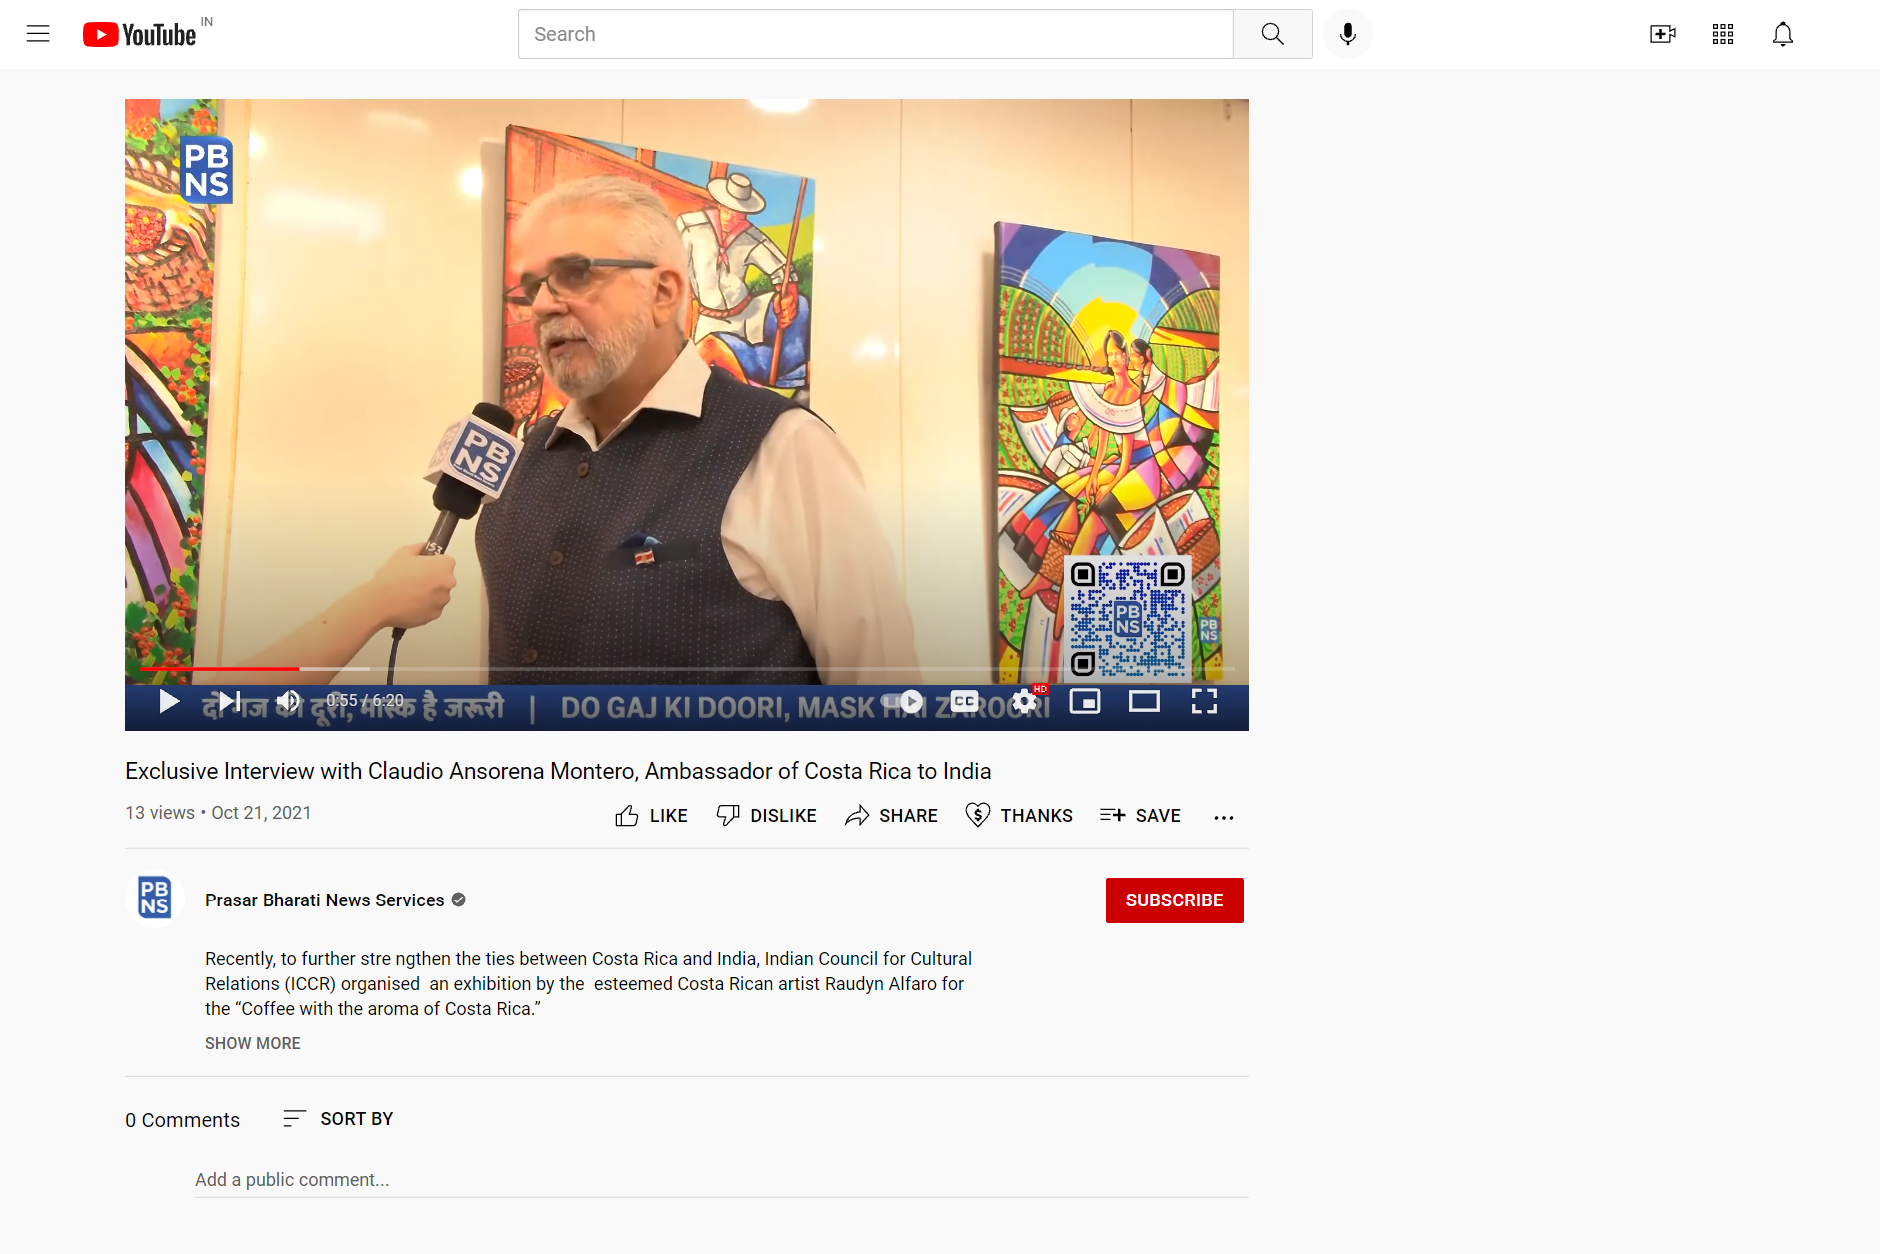
Task: Expand description with SHOW MORE
Action: (x=252, y=1043)
